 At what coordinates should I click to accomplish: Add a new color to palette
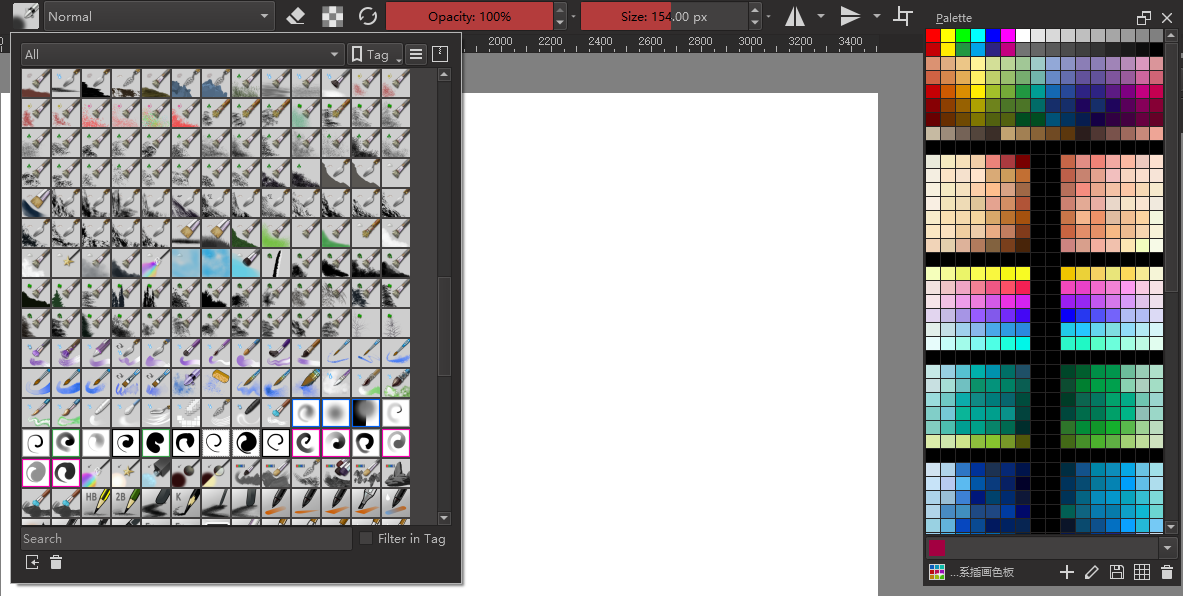pos(1066,572)
